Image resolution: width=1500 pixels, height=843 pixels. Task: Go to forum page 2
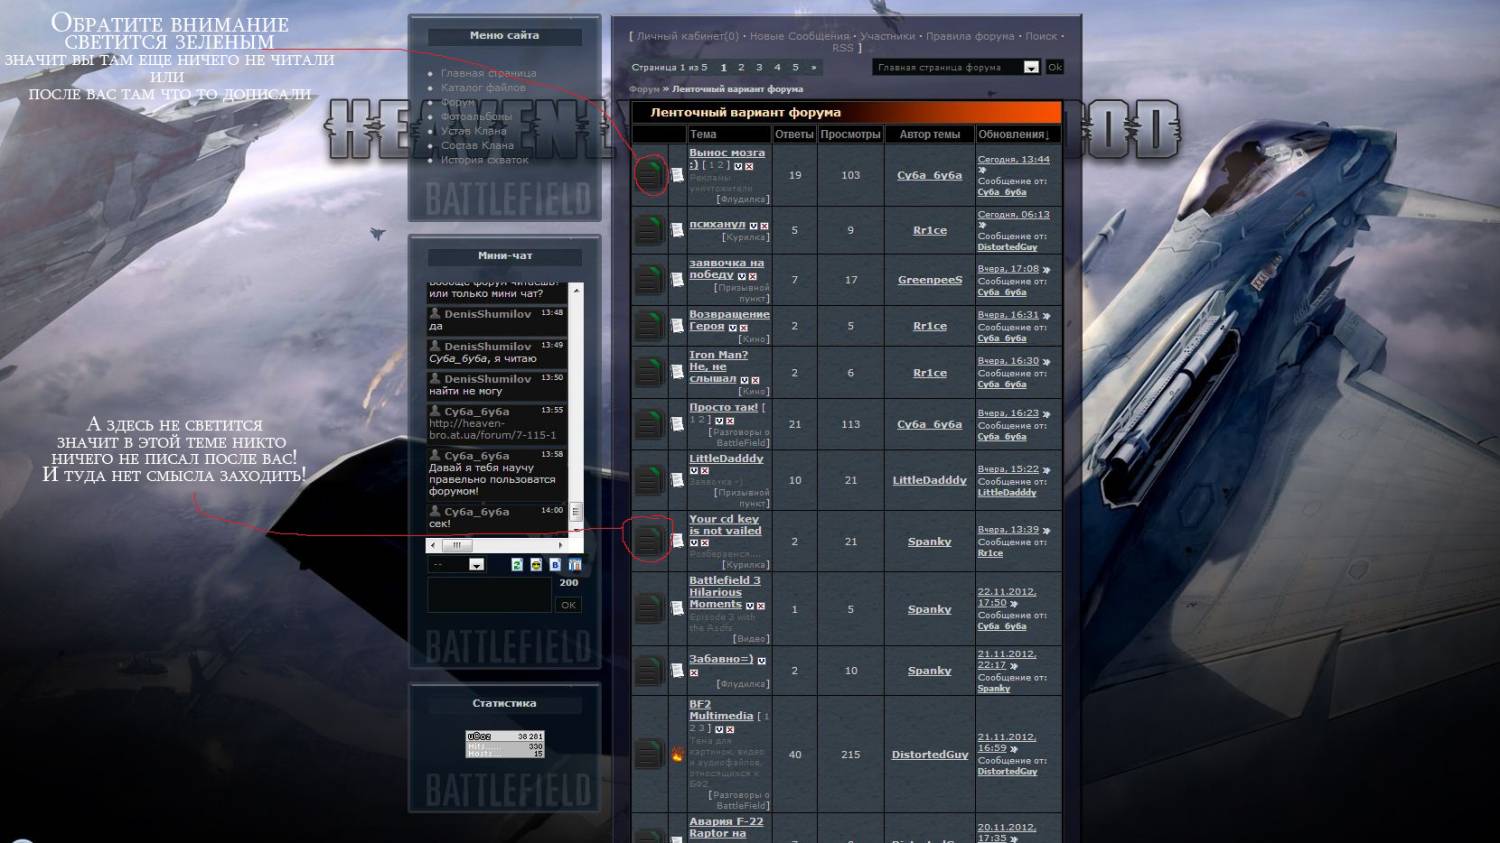(741, 68)
